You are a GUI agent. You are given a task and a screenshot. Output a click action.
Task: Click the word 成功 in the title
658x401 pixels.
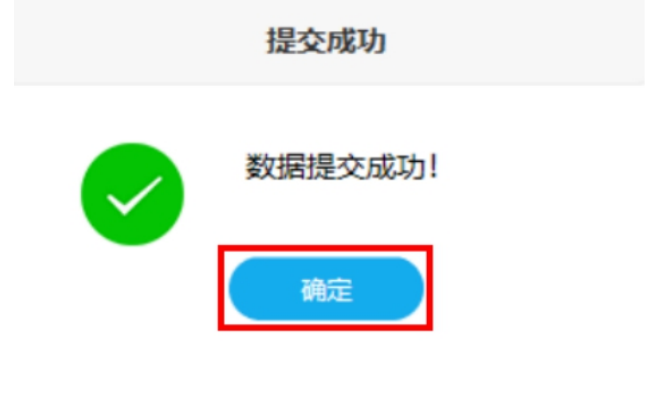pyautogui.click(x=356, y=41)
